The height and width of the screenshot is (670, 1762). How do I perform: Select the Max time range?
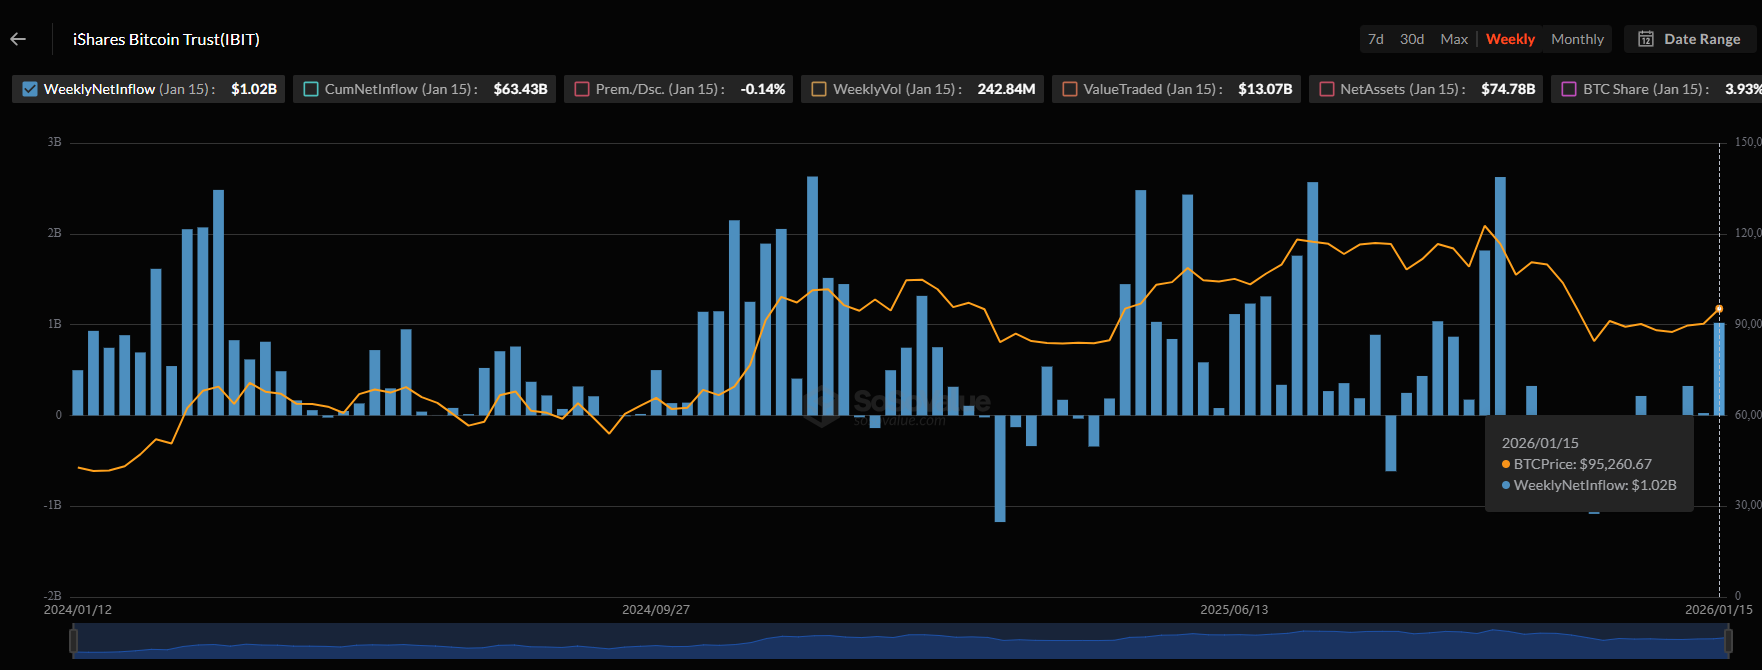(x=1454, y=39)
